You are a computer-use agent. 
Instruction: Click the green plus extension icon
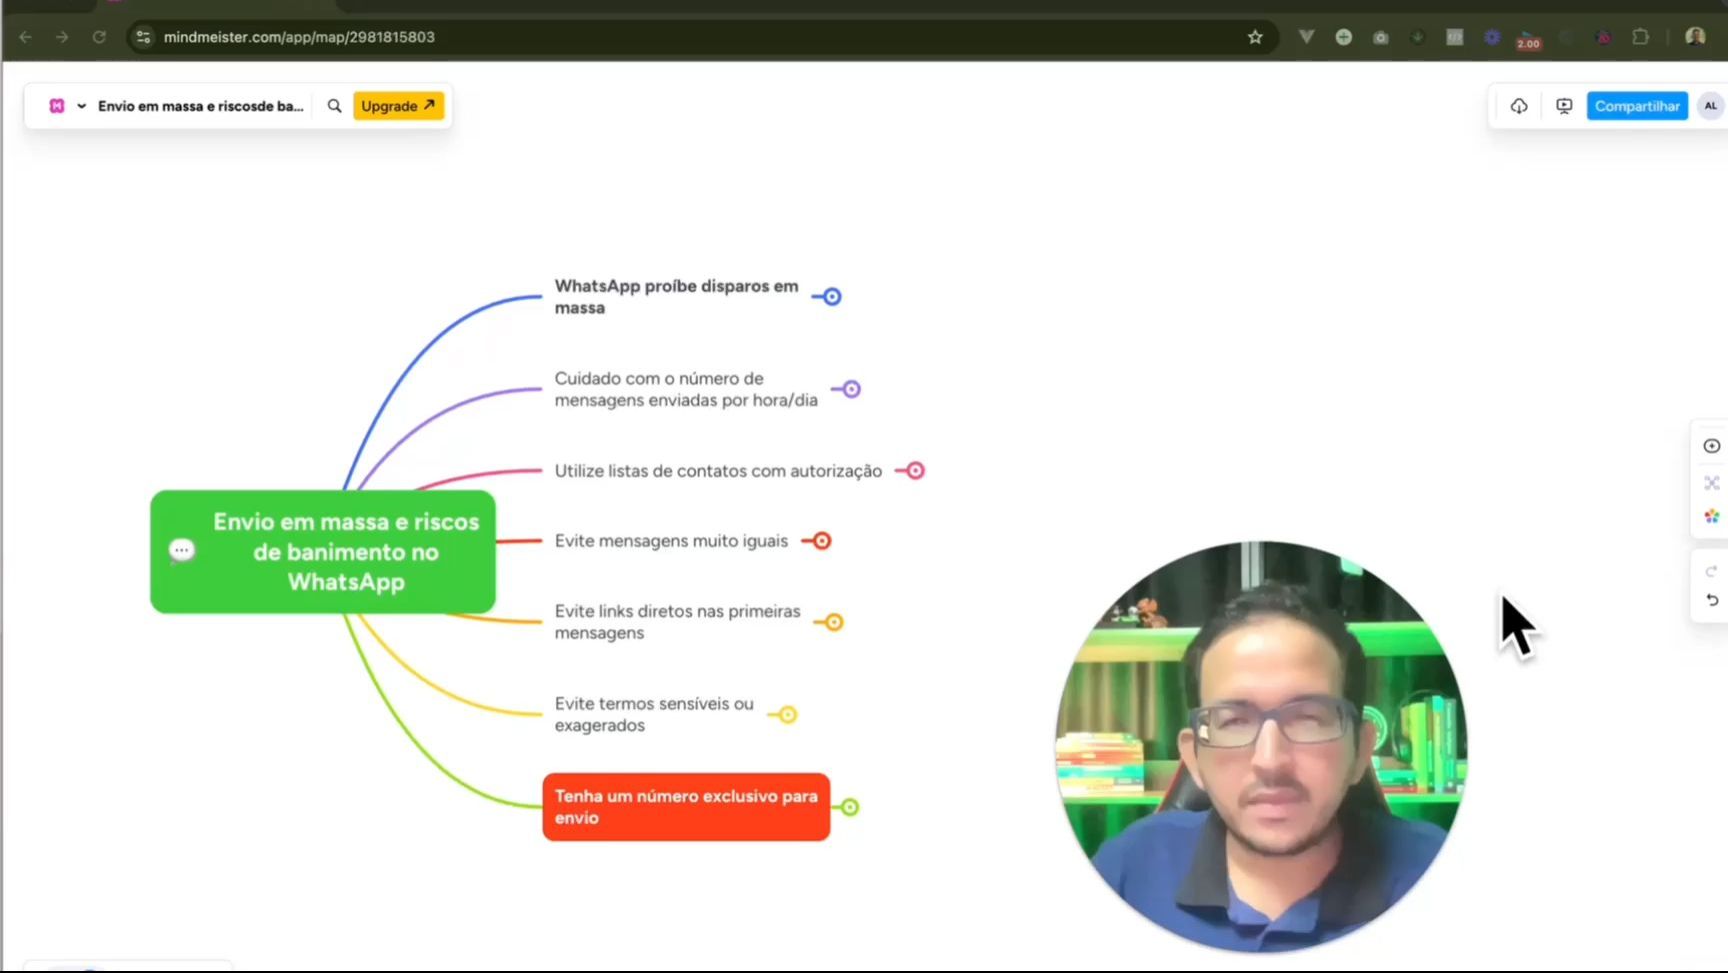[1343, 37]
